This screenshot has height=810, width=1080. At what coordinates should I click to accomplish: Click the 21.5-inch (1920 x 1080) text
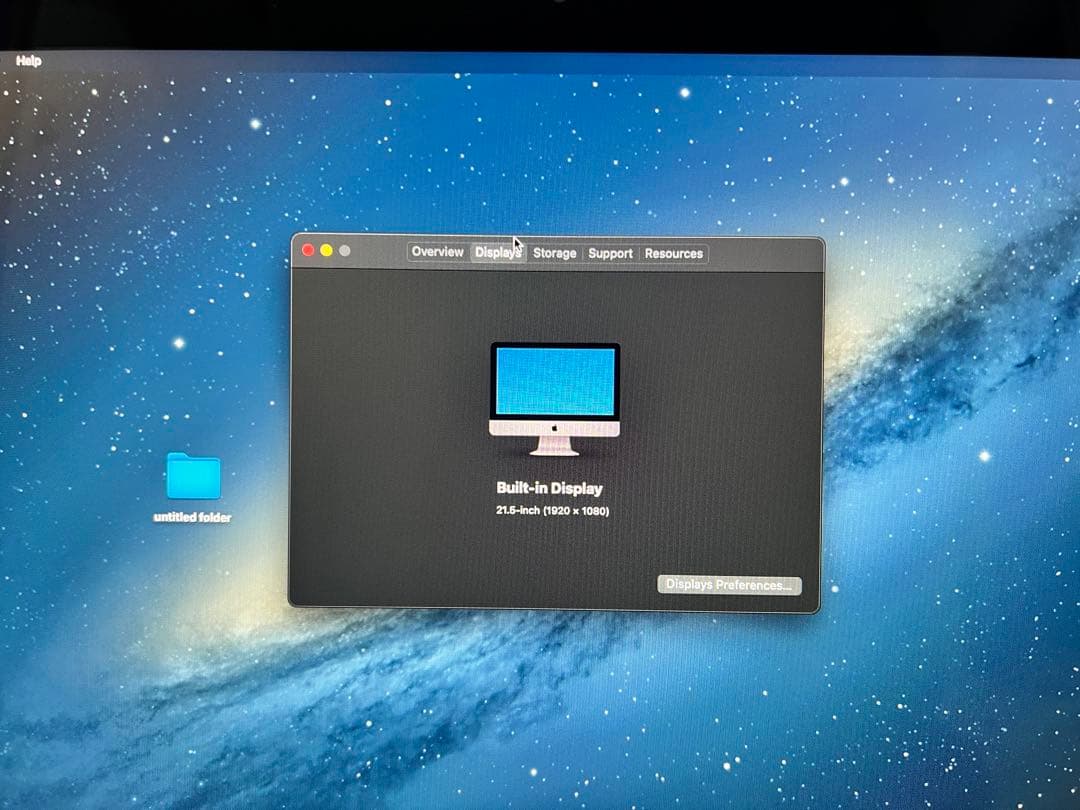click(x=553, y=510)
